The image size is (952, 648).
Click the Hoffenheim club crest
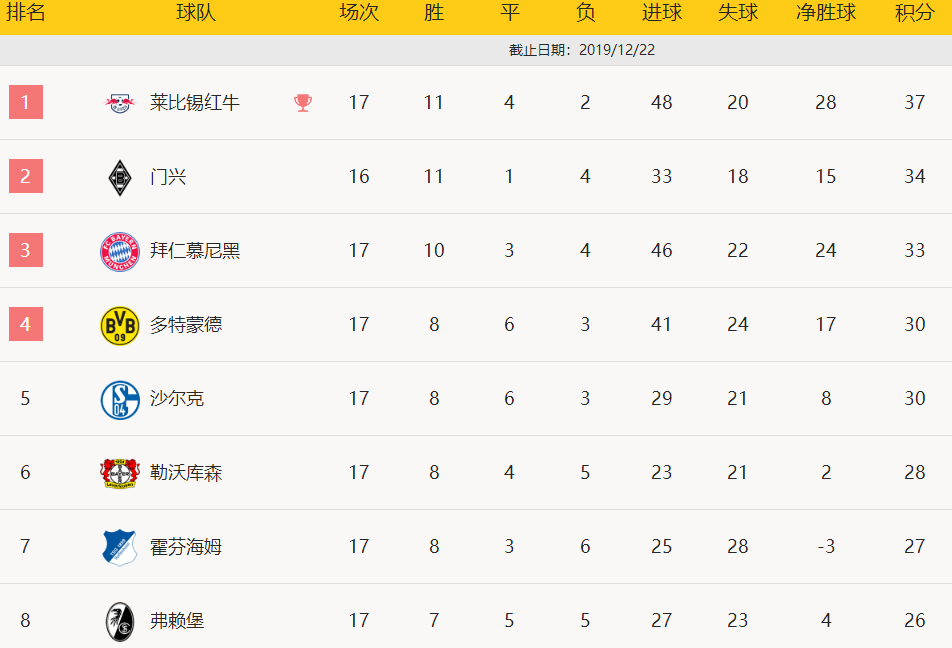[120, 547]
